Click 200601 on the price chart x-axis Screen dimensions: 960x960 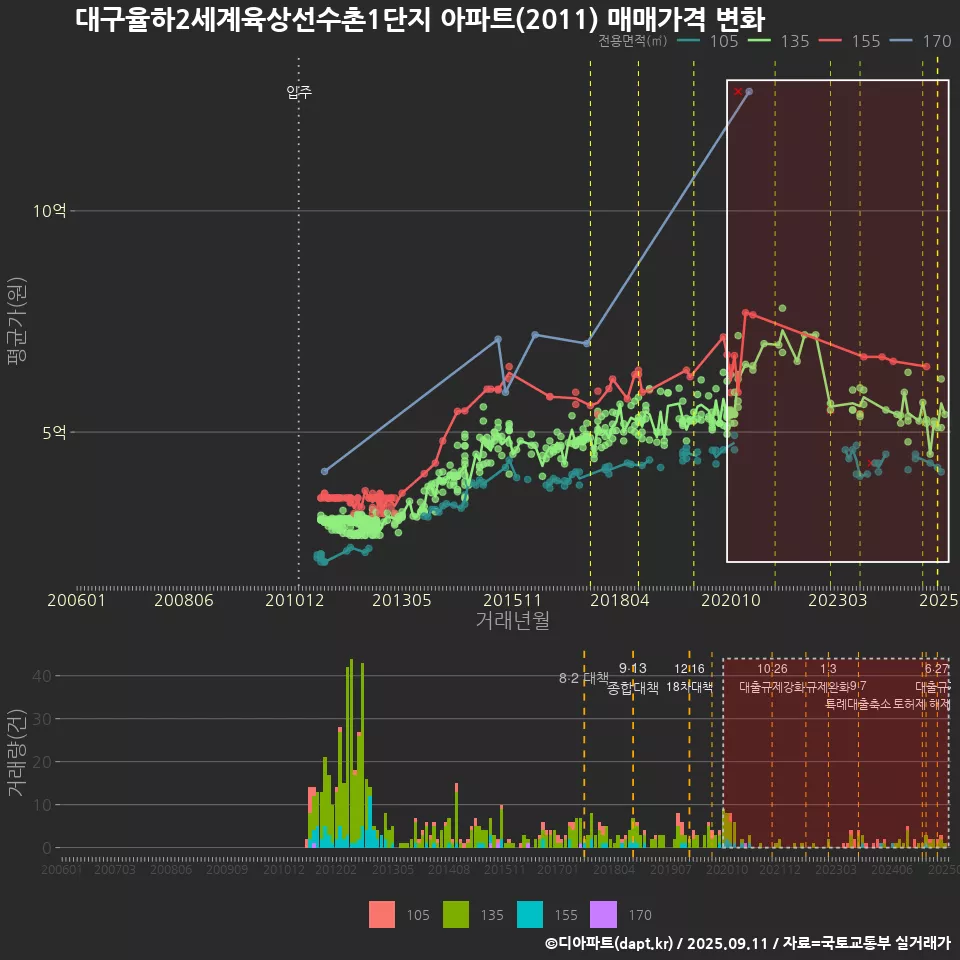(x=76, y=600)
